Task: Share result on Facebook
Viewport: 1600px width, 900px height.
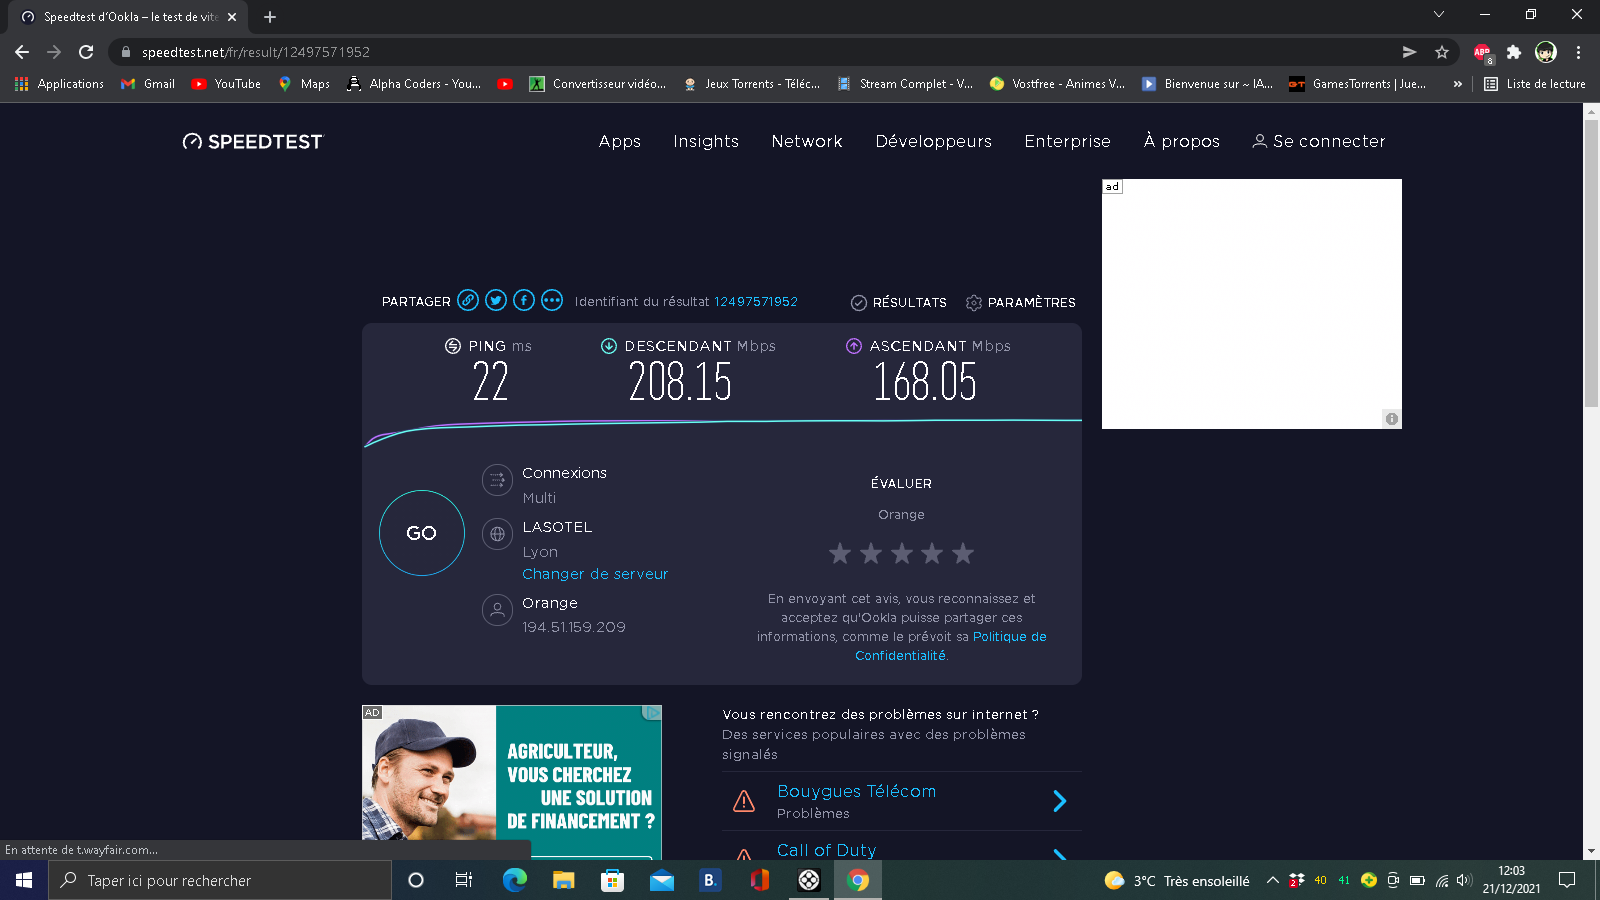Action: [x=524, y=300]
